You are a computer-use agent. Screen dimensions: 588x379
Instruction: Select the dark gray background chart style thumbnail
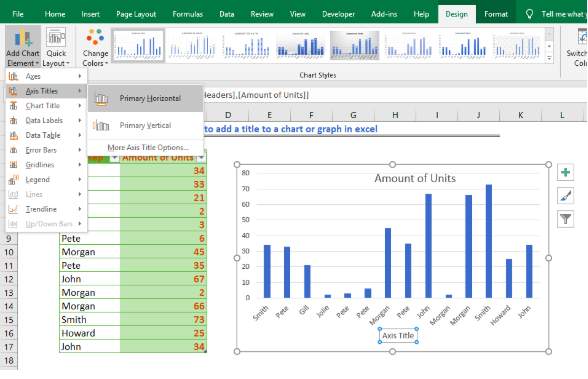pyautogui.click(x=354, y=46)
